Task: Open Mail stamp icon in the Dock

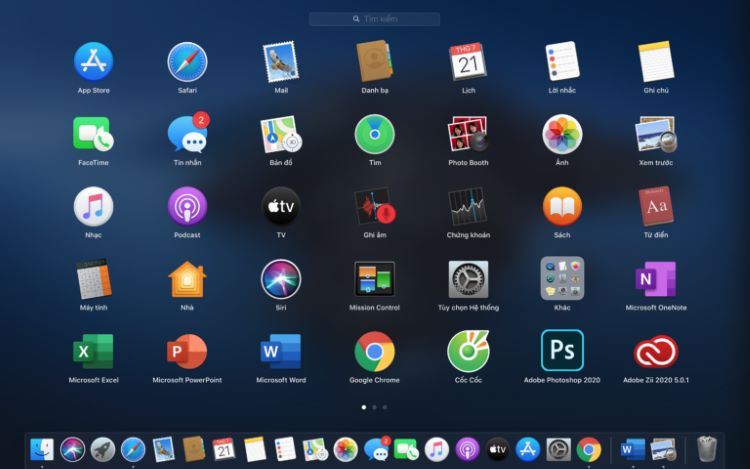Action: pyautogui.click(x=163, y=450)
